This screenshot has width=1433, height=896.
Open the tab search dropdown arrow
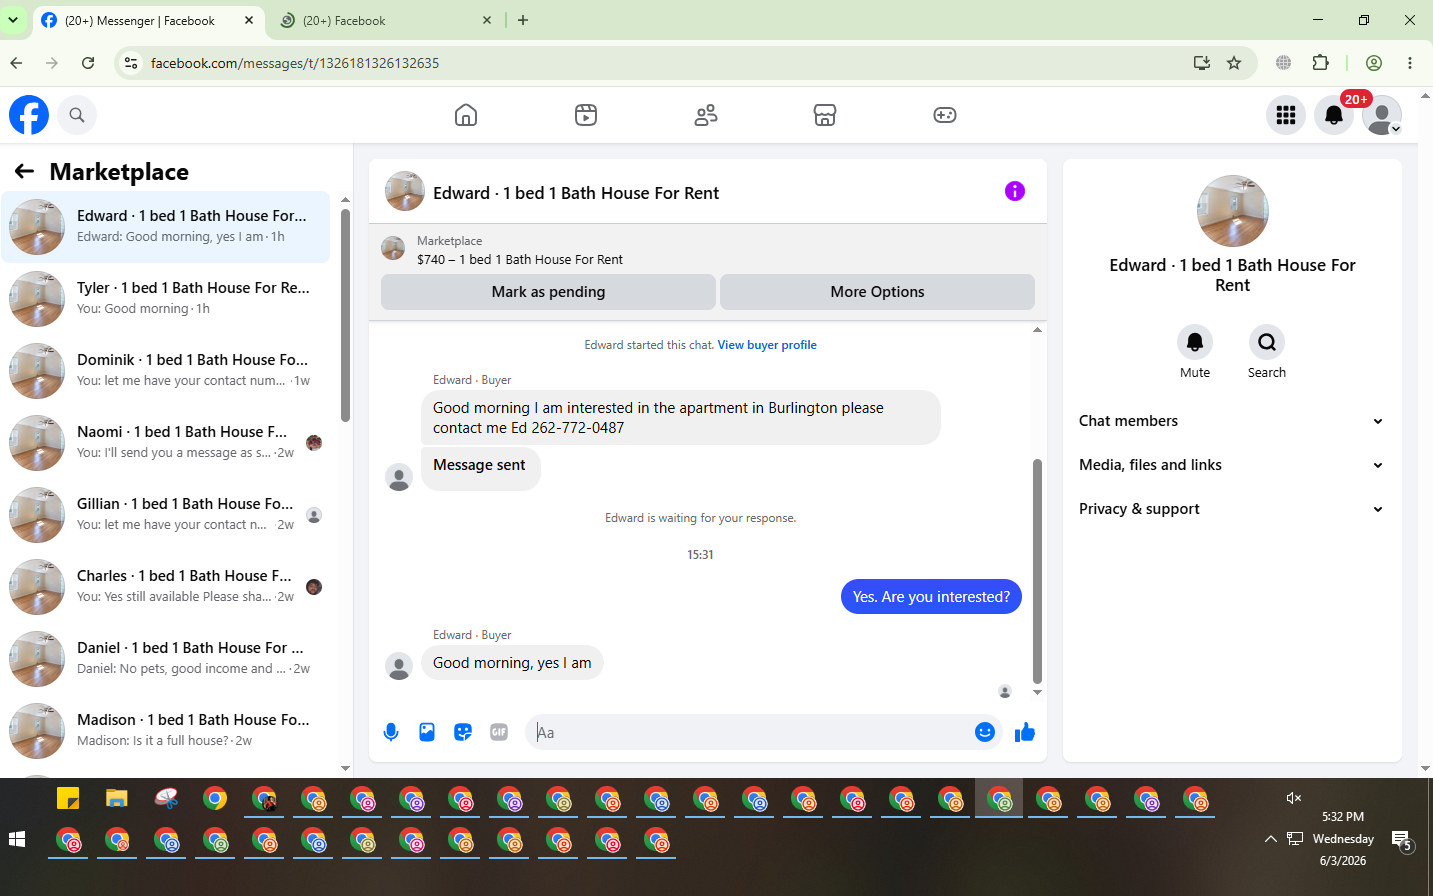click(x=14, y=20)
